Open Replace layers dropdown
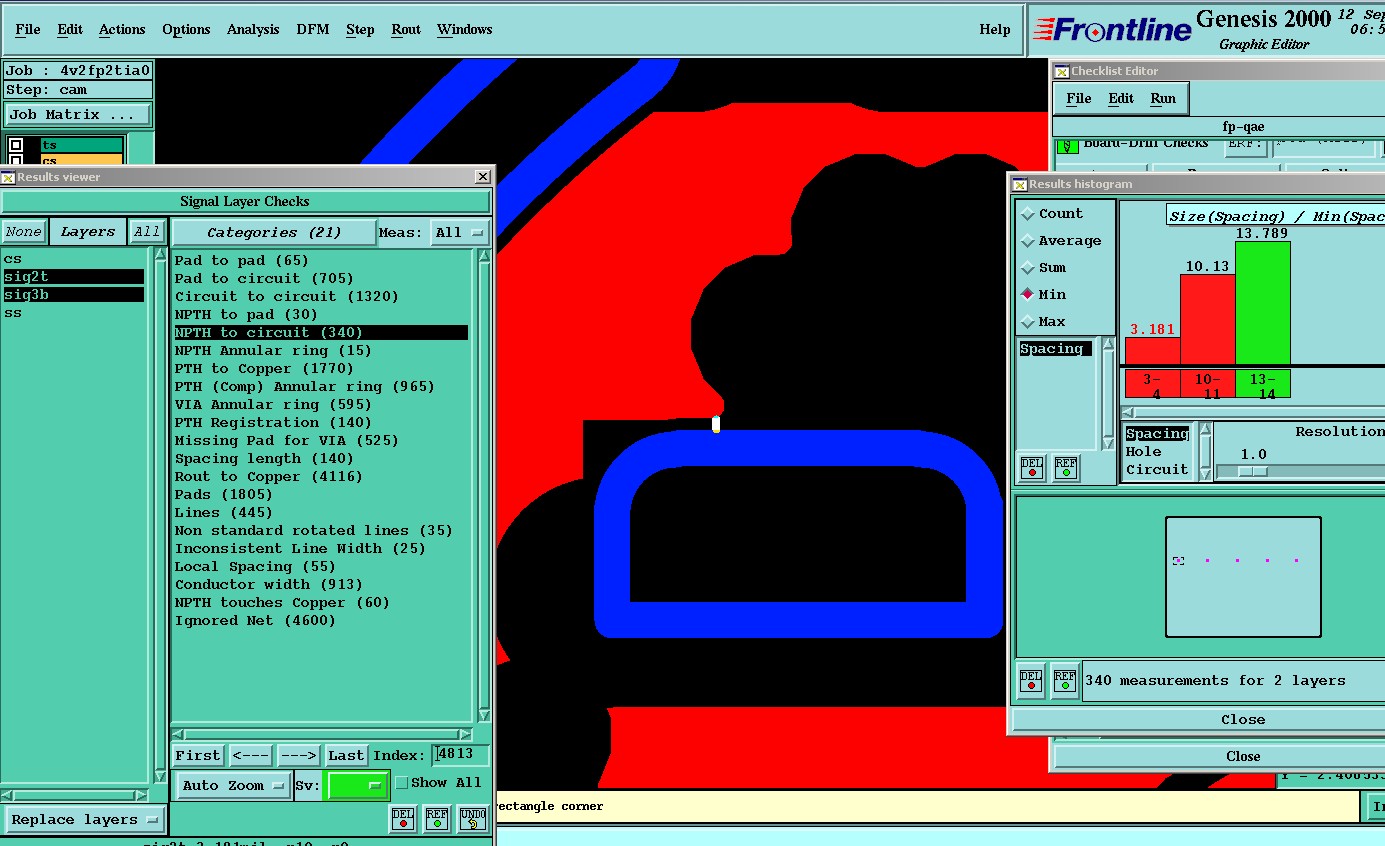The width and height of the screenshot is (1385, 846). pyautogui.click(x=84, y=820)
